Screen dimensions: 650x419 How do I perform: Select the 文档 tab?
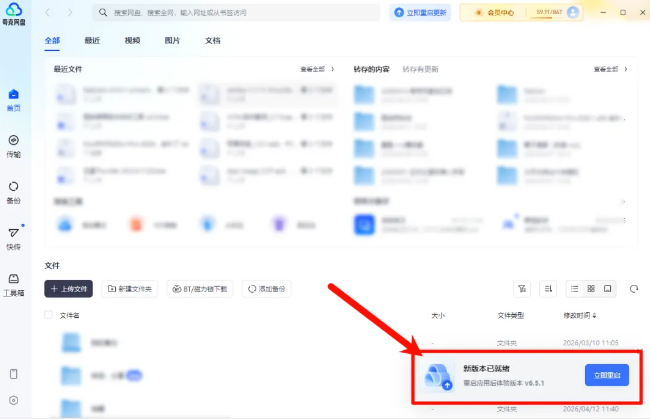[213, 41]
